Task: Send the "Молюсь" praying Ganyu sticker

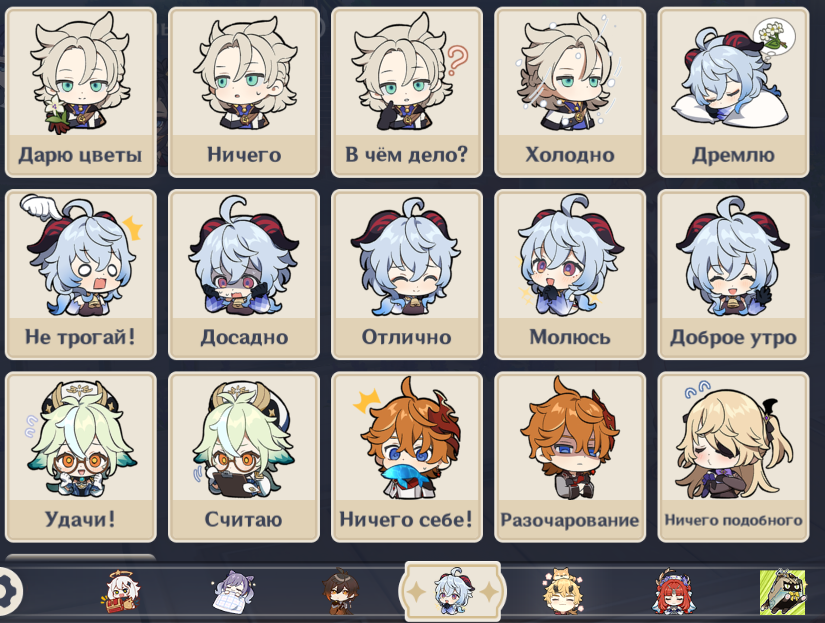Action: pos(570,275)
